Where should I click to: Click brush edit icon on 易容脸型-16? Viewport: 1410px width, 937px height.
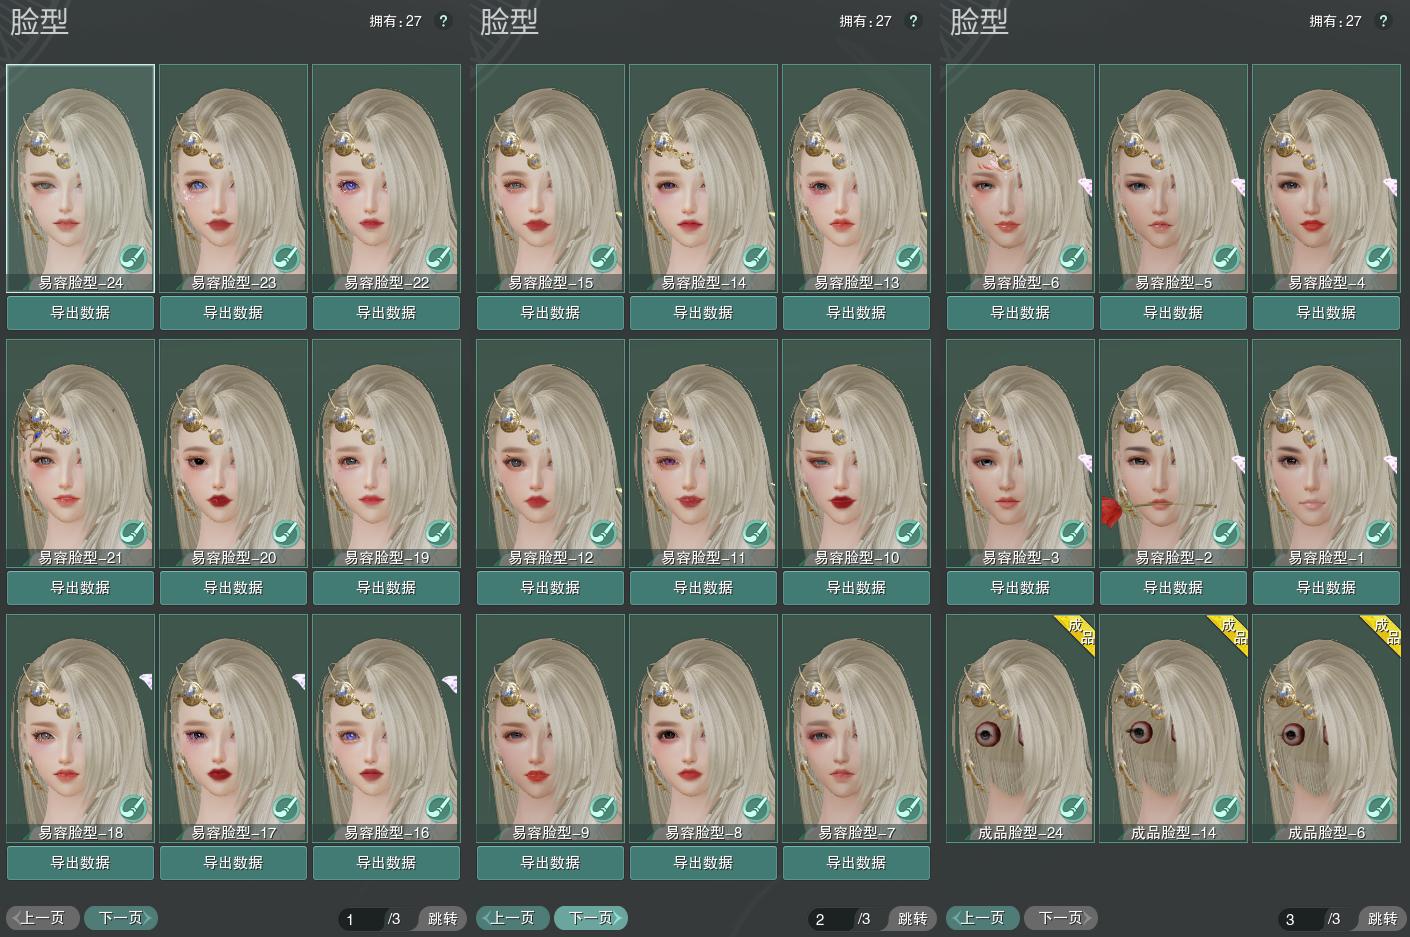tap(439, 809)
